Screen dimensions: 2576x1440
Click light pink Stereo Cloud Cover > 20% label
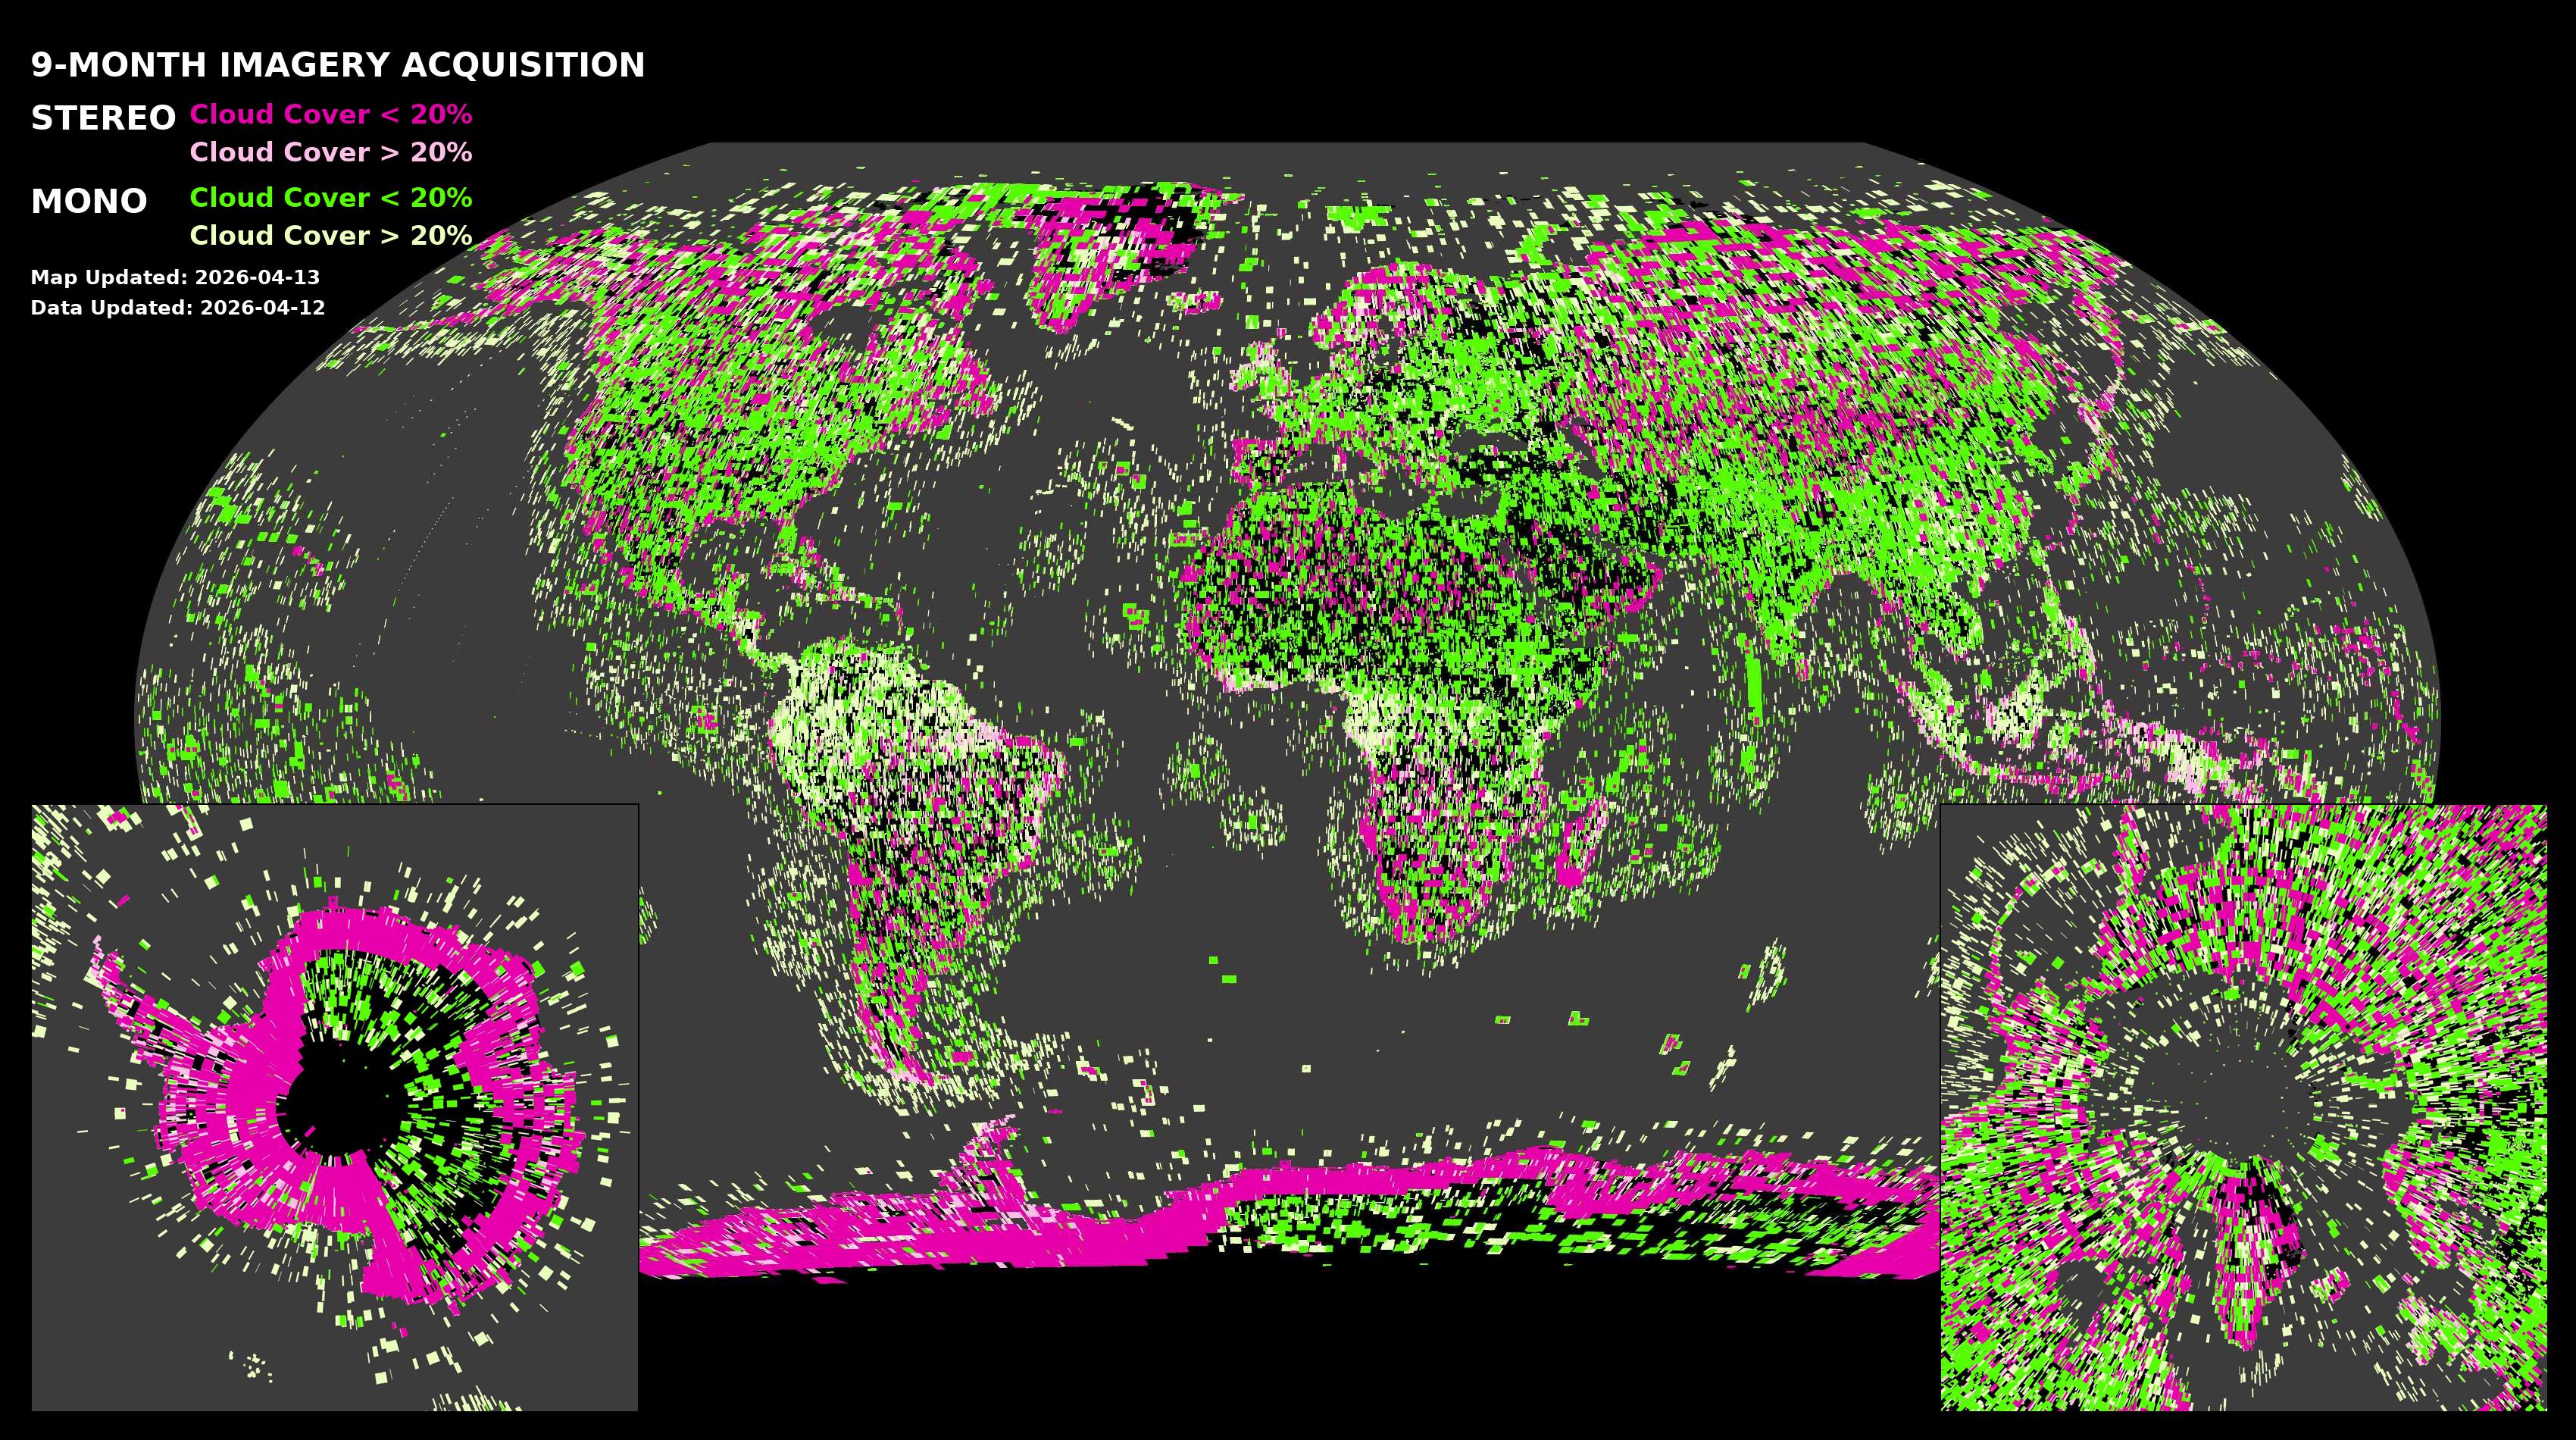(x=330, y=152)
